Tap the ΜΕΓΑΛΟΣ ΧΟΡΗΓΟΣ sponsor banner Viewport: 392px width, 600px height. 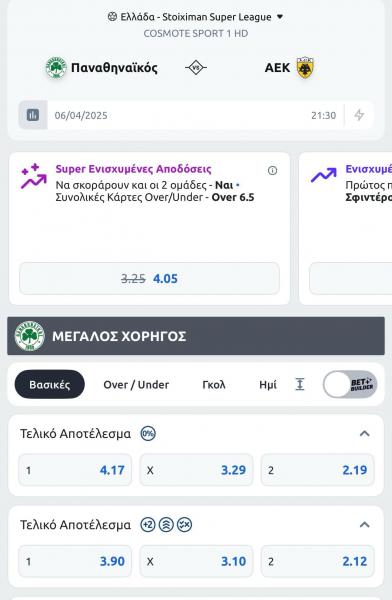[196, 336]
